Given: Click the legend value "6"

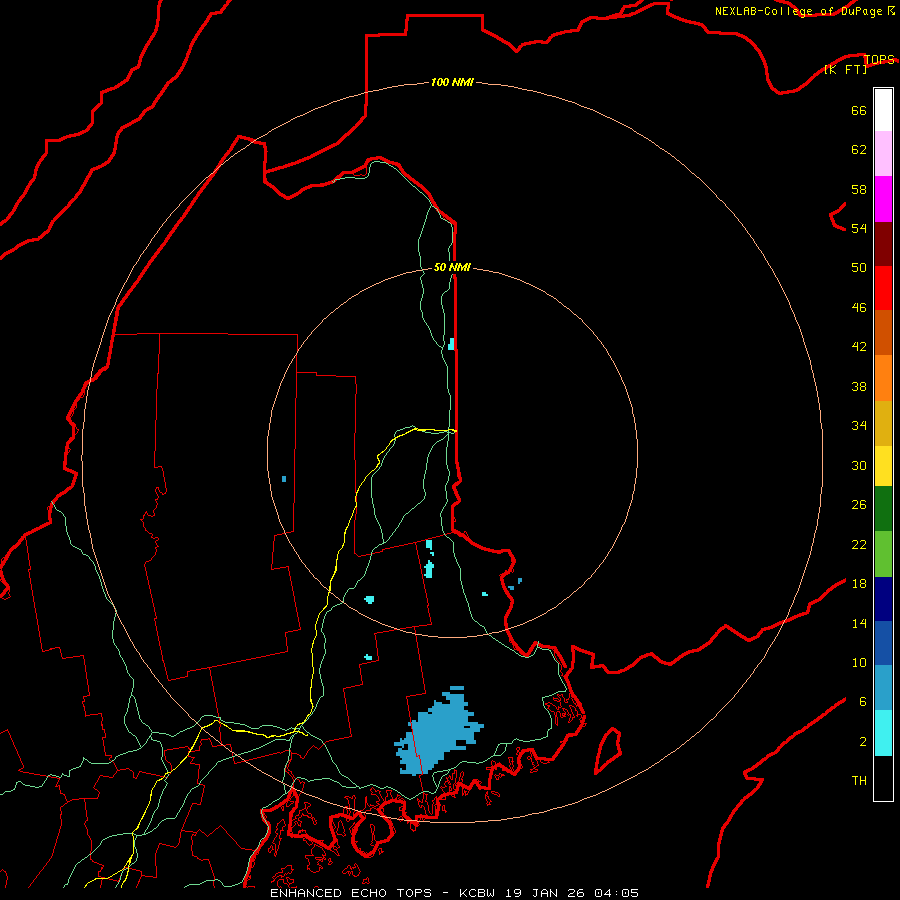Looking at the screenshot, I should click(862, 702).
